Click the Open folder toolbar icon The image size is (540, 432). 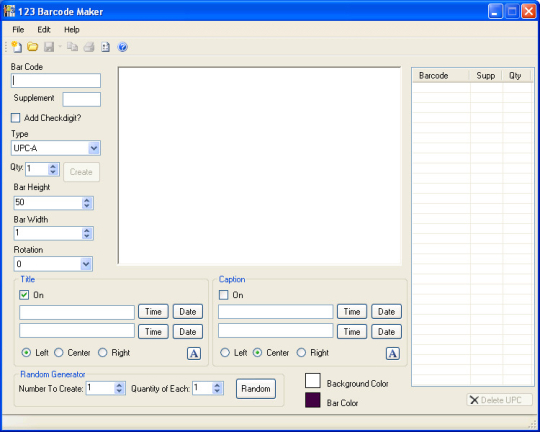point(33,47)
